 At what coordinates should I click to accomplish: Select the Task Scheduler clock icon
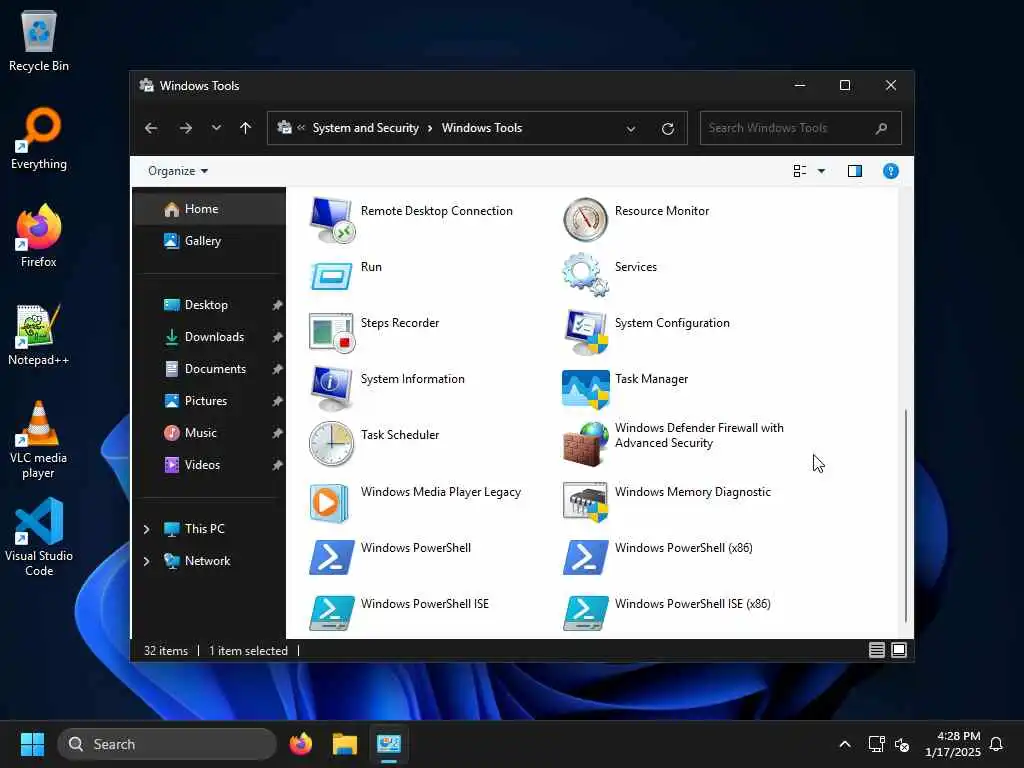click(x=332, y=444)
